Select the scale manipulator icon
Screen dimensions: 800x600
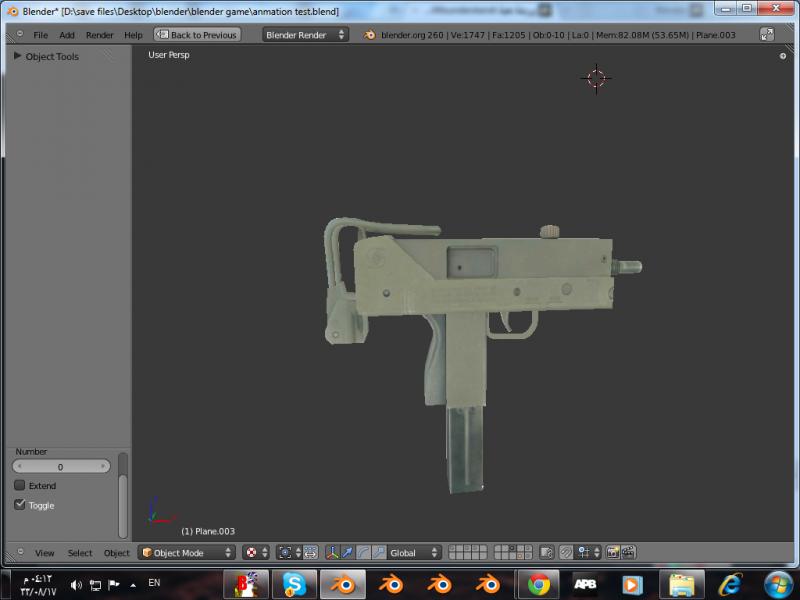click(x=378, y=553)
